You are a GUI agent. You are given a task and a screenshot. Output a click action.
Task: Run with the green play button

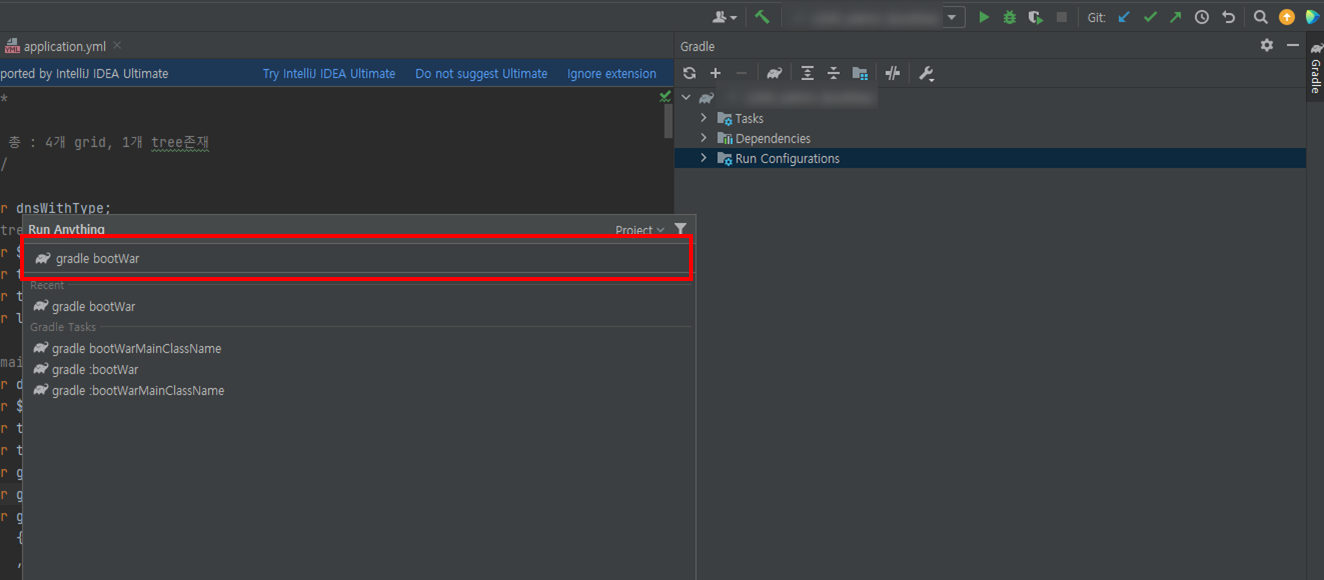[984, 17]
